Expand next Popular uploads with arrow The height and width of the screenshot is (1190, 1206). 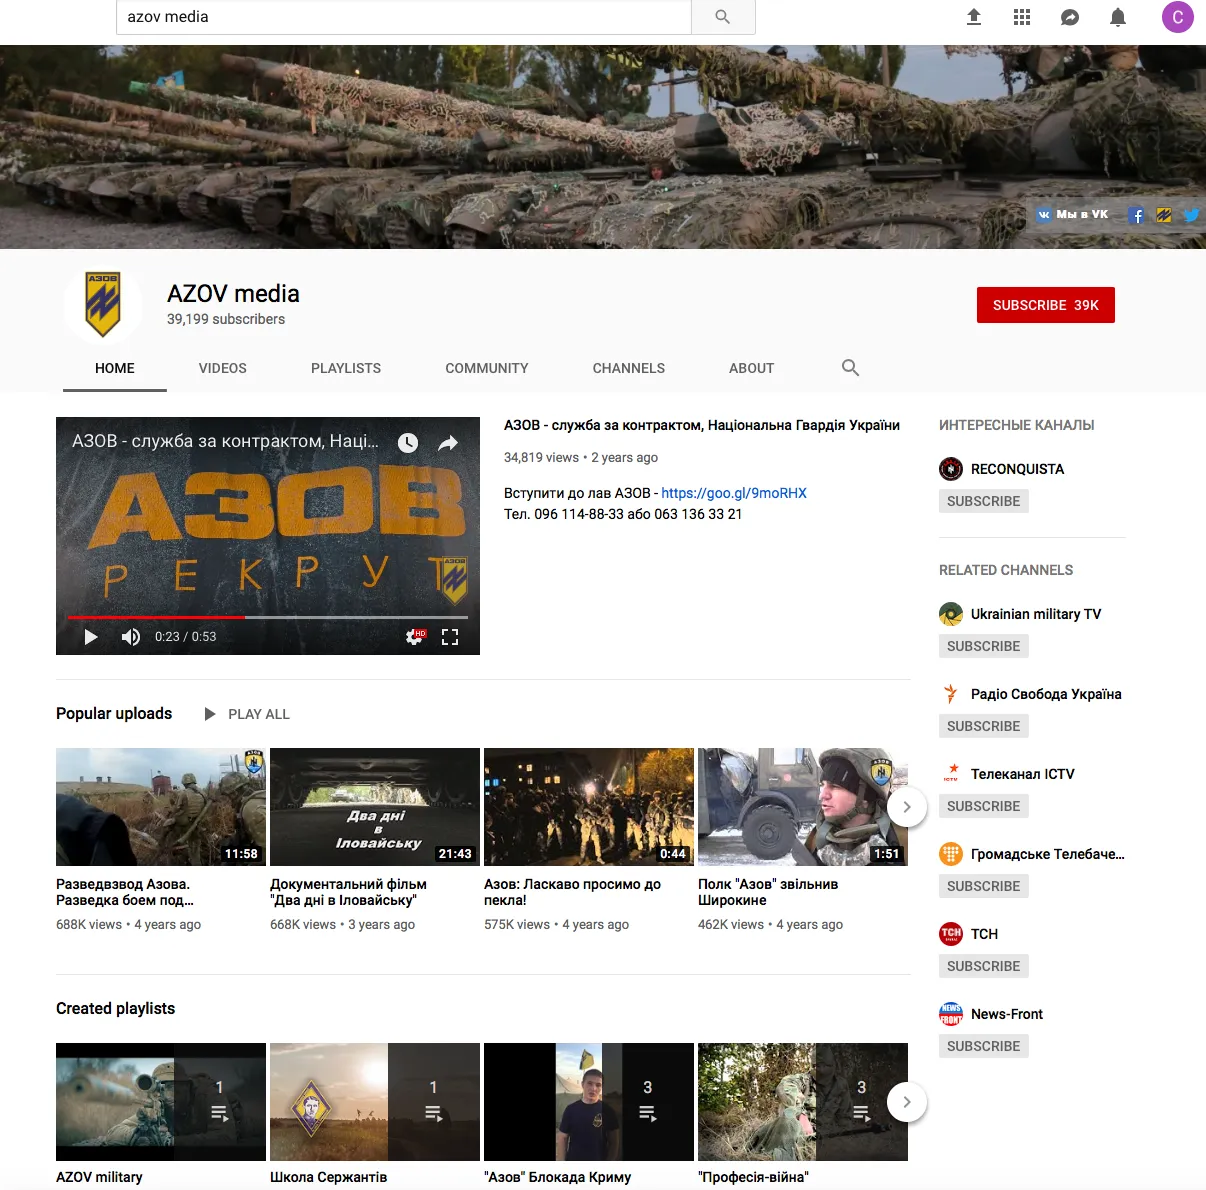[x=907, y=807]
